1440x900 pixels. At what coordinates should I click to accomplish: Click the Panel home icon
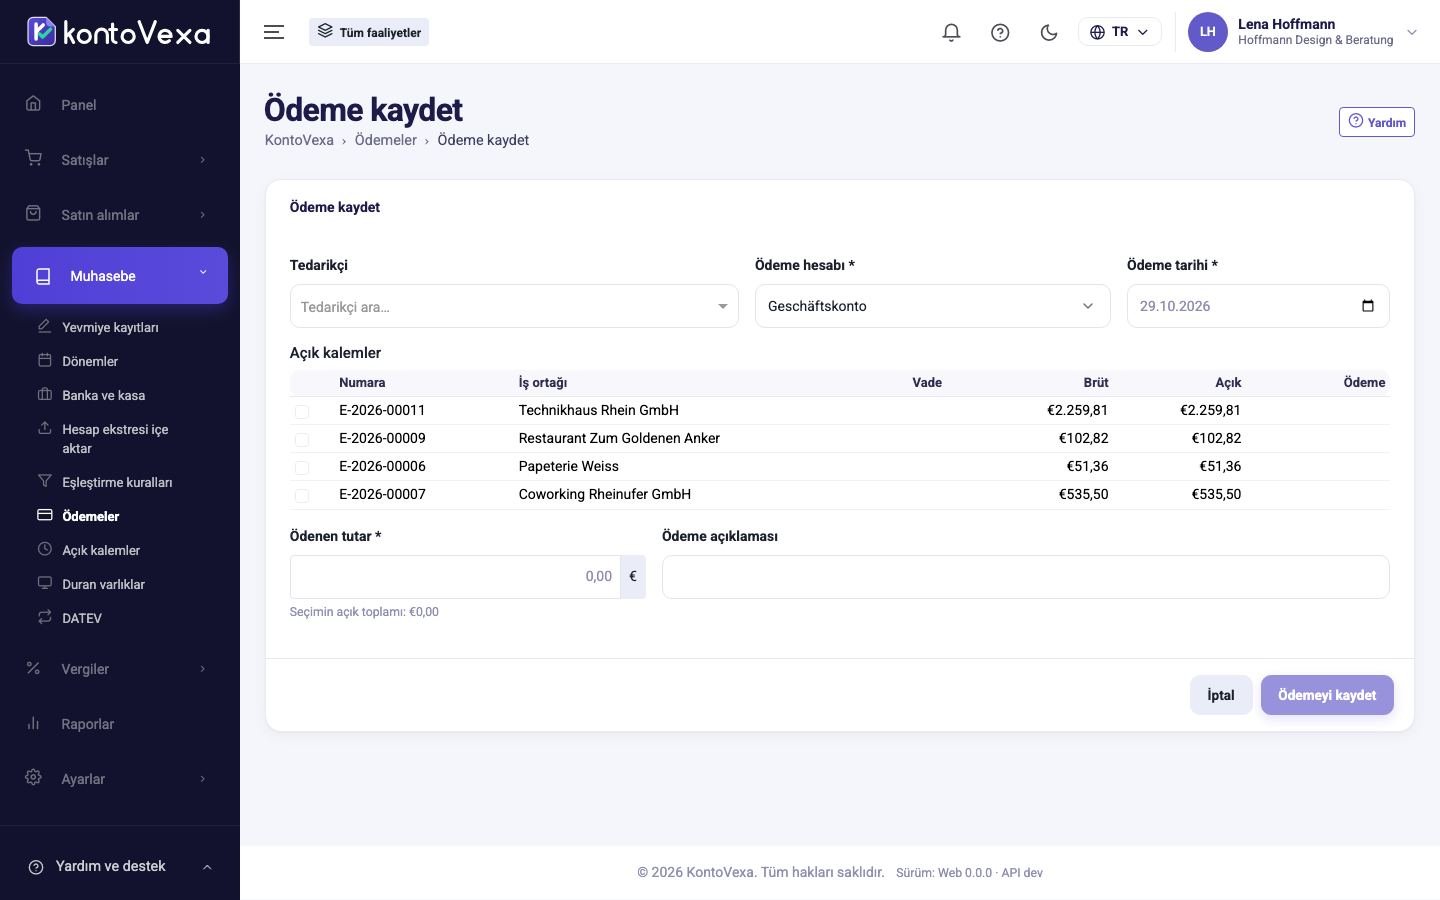[34, 104]
